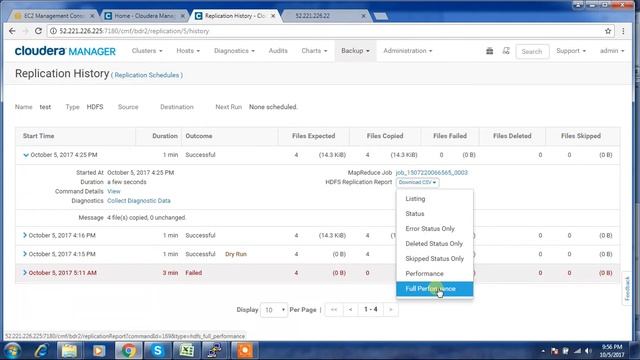Viewport: 640px width, 360px height.
Task: Go to previous results page
Action: point(350,310)
